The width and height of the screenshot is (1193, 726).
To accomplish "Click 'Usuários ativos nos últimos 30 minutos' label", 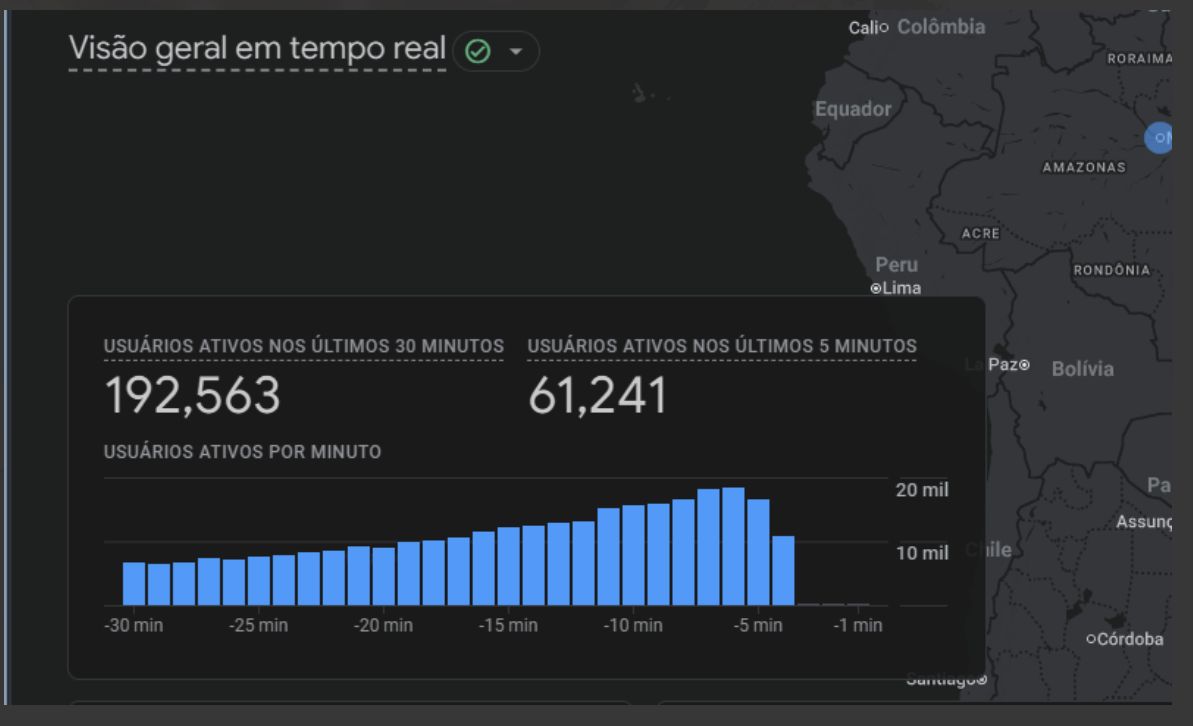I will [303, 346].
